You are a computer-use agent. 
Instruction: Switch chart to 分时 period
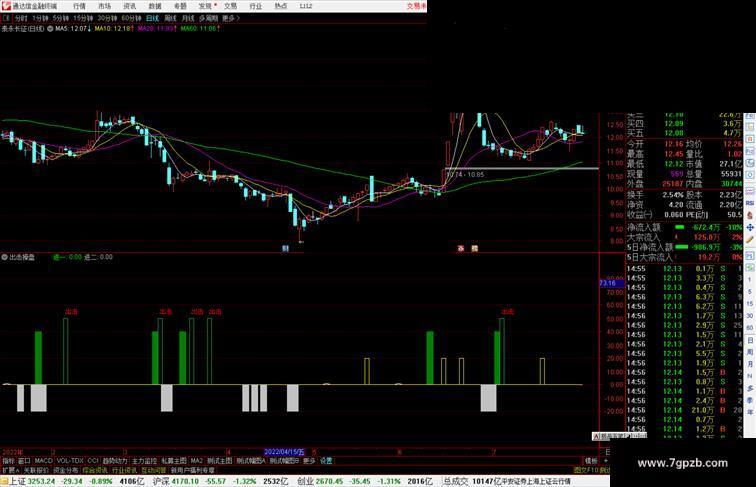[21, 18]
